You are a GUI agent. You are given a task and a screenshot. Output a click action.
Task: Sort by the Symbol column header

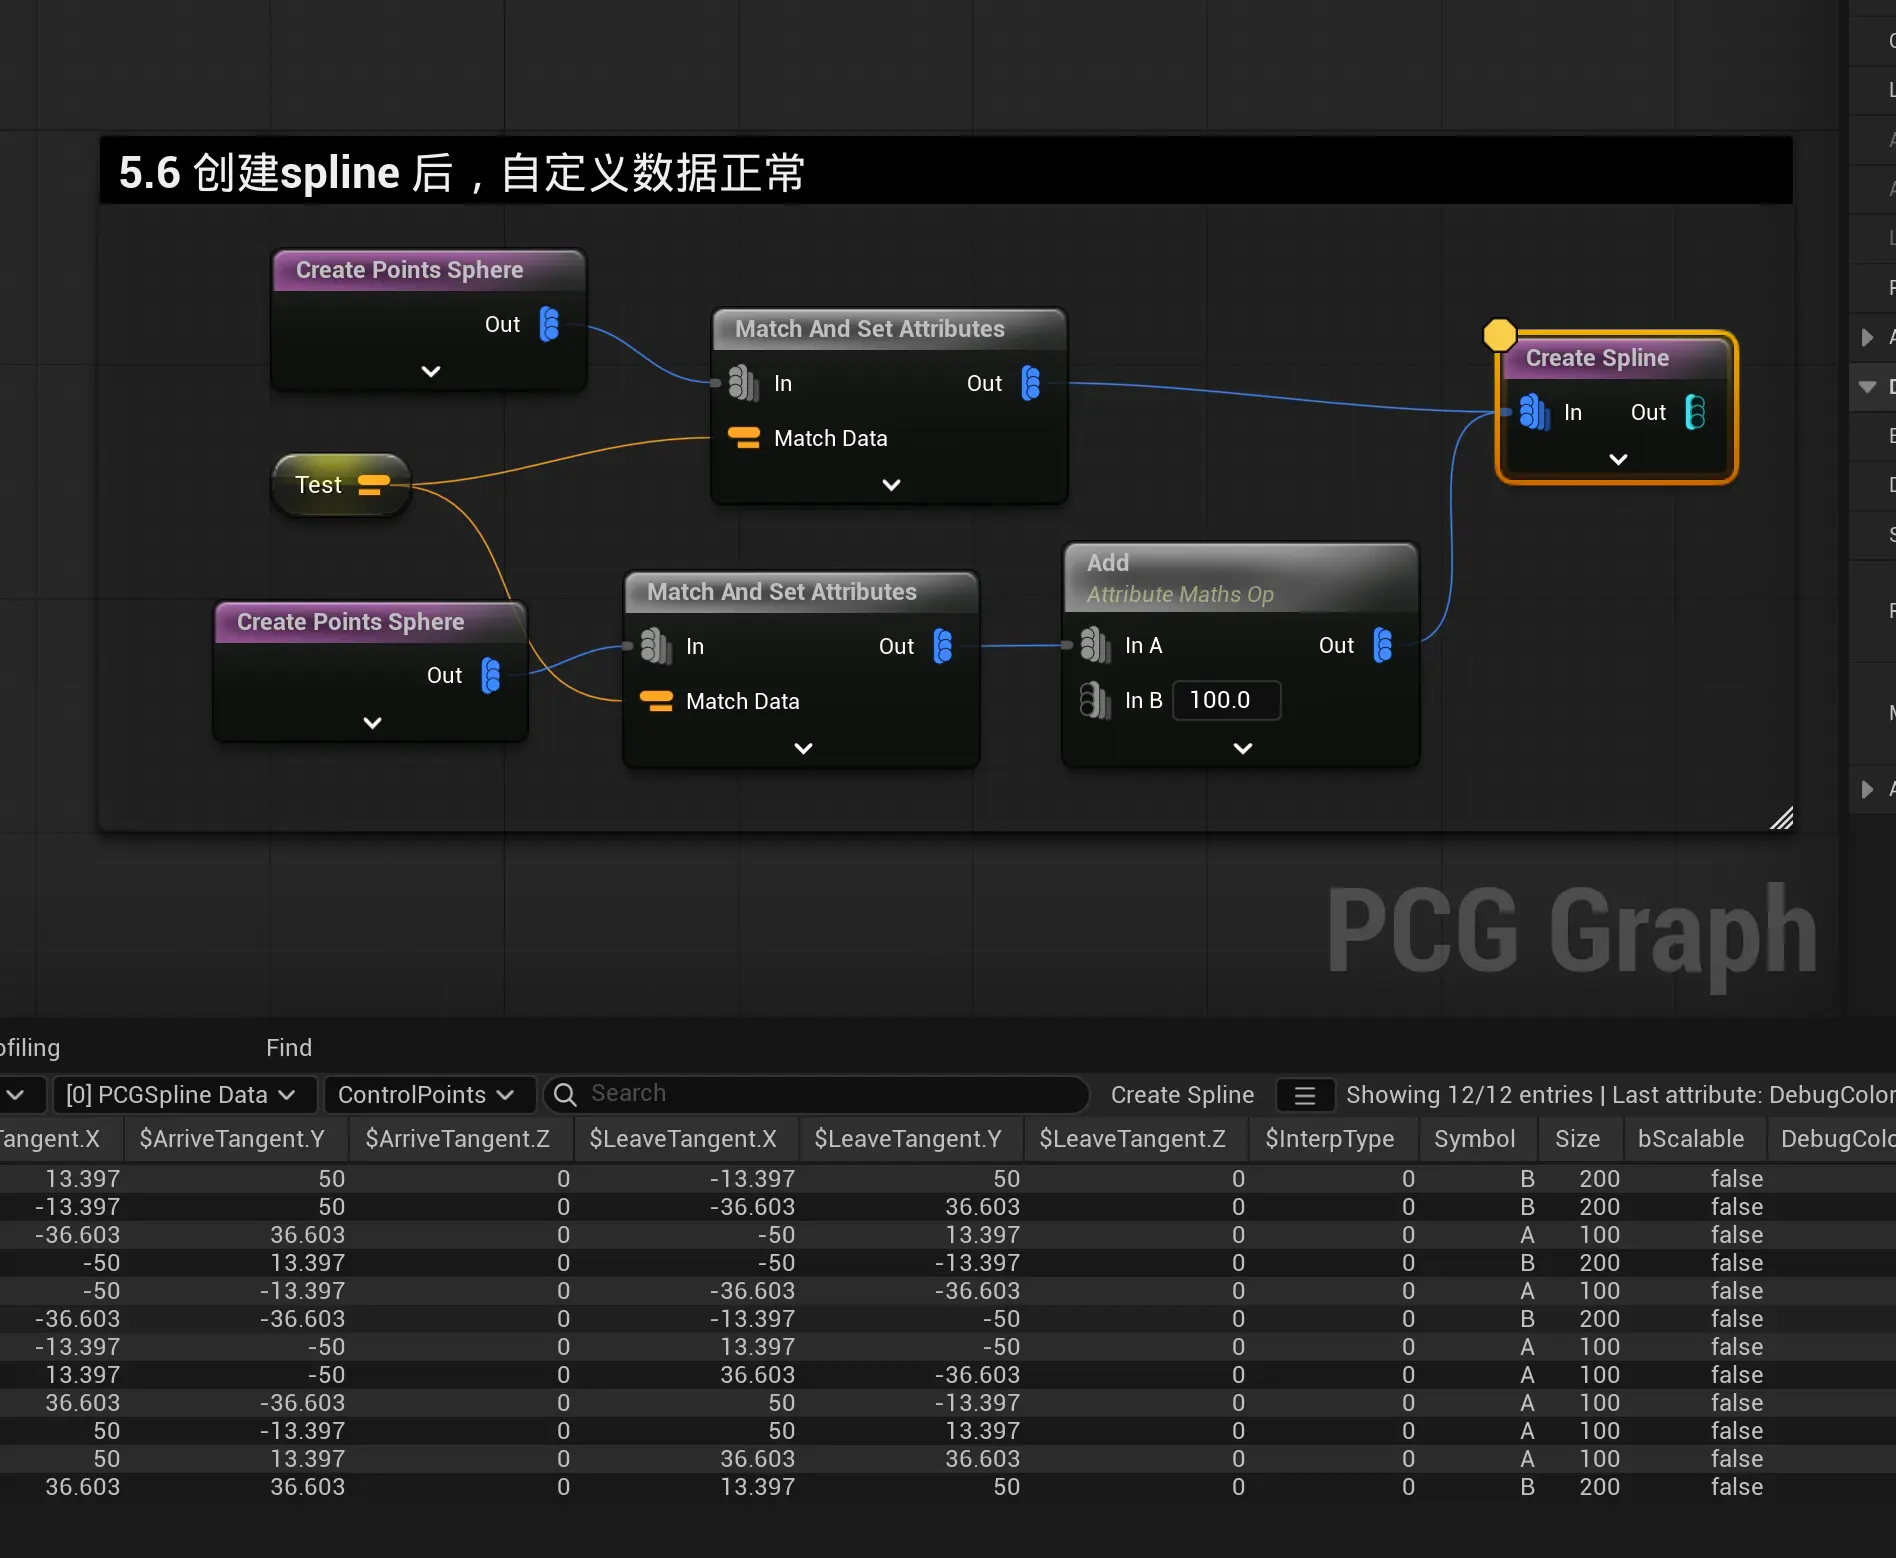1474,1139
